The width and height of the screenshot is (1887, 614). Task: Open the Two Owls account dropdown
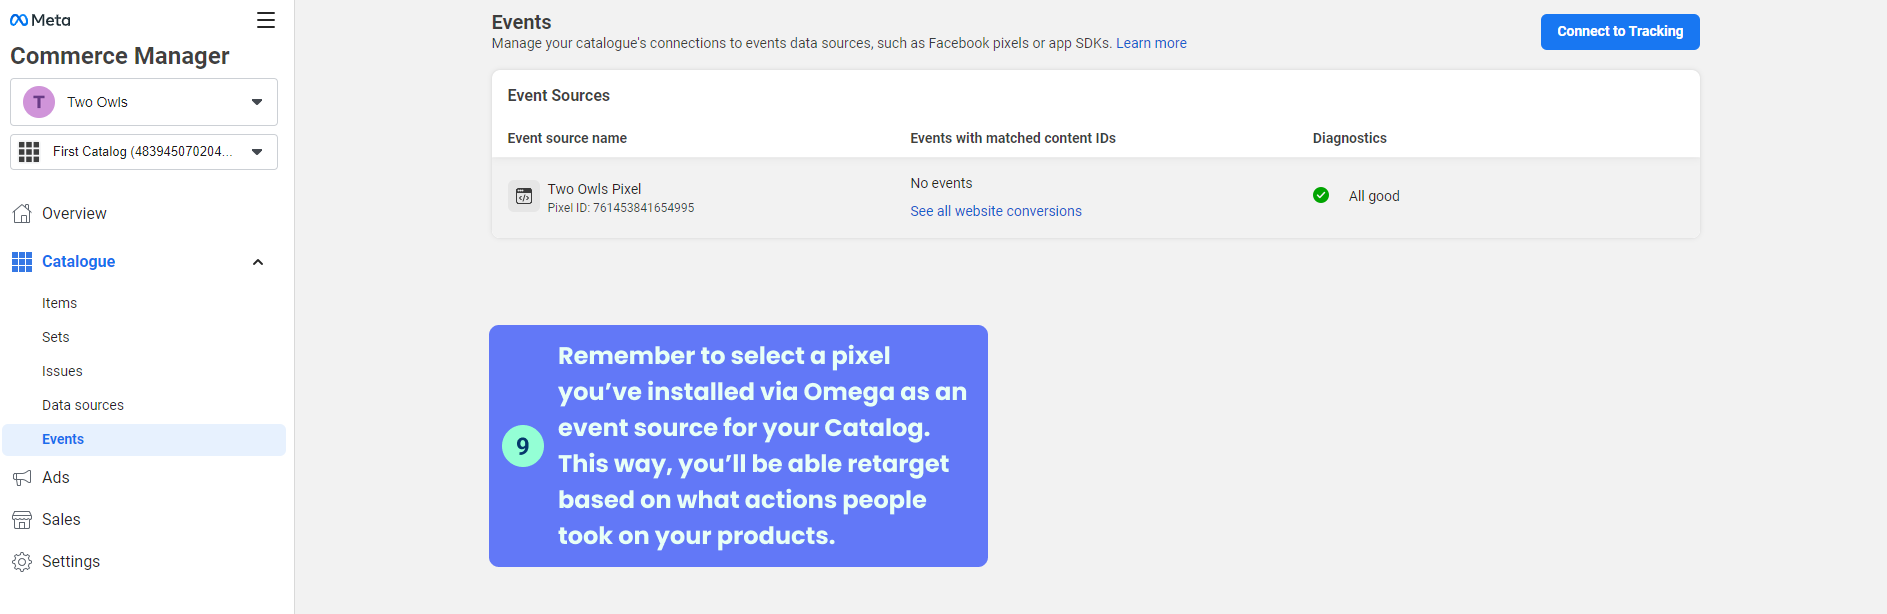(x=144, y=102)
